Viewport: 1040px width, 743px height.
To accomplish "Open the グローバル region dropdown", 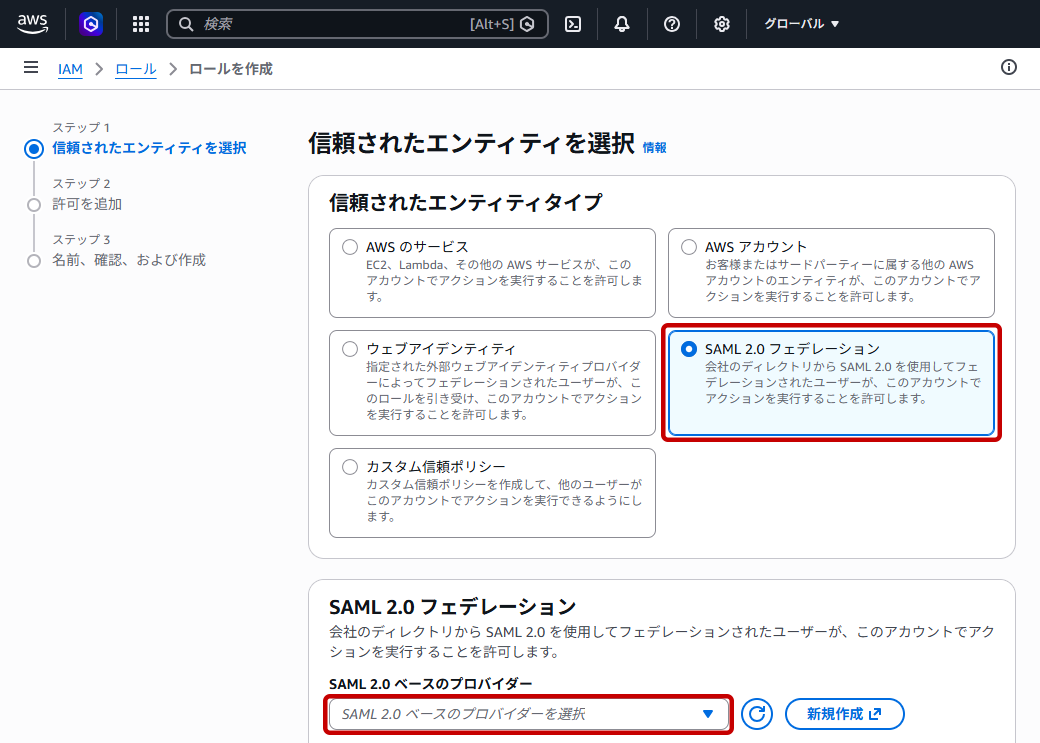I will (x=801, y=24).
